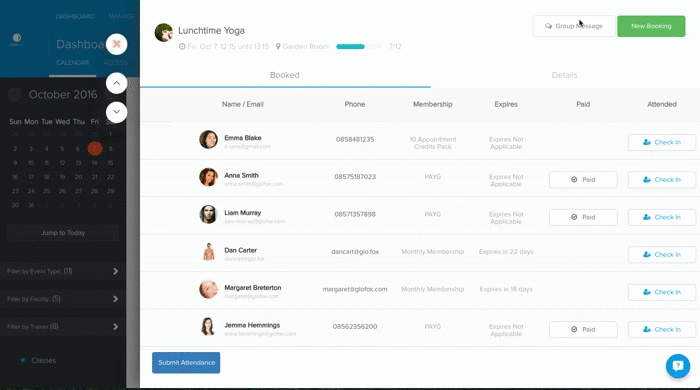Click 'Expires in 22 days' text
700x390 pixels.
click(x=506, y=252)
